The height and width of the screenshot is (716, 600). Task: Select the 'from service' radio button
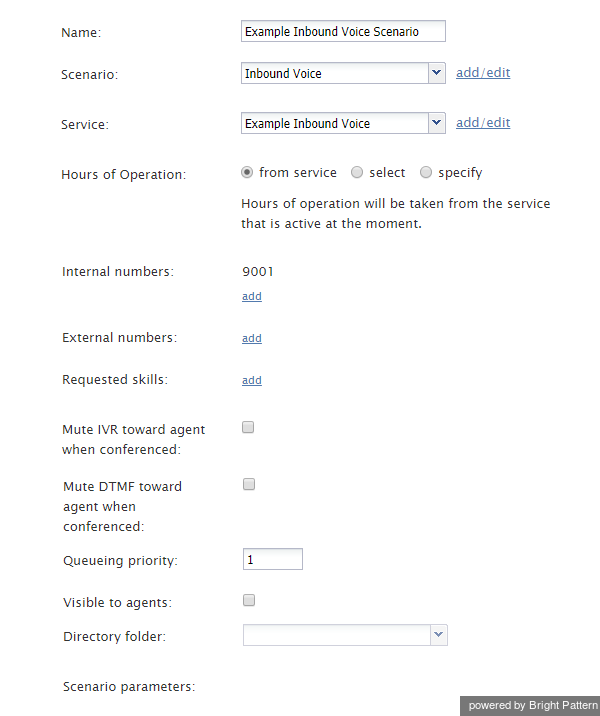point(248,172)
